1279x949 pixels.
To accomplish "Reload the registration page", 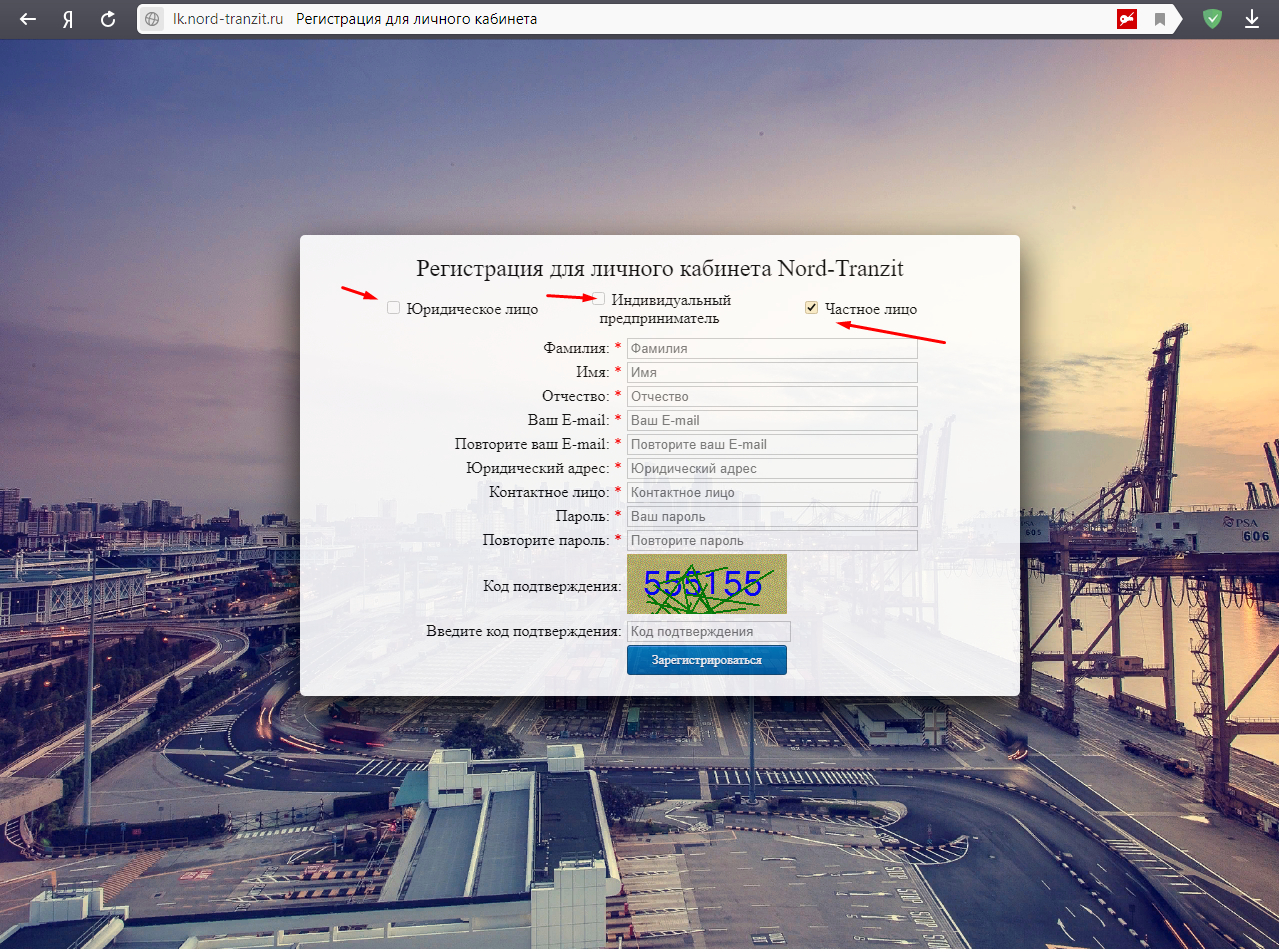I will click(x=108, y=19).
